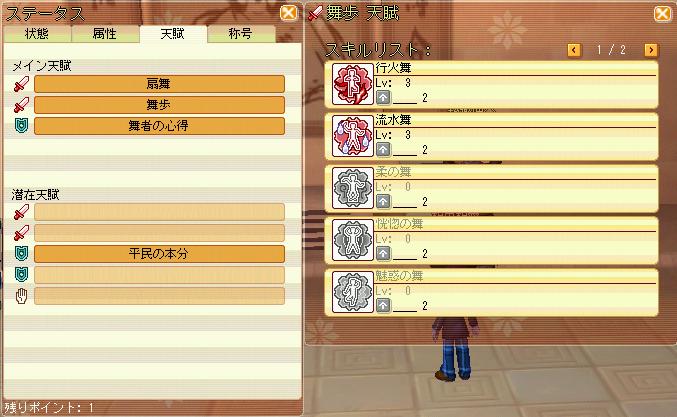
Task: Click the first empty 潜在天賦 slot
Action: [159, 212]
